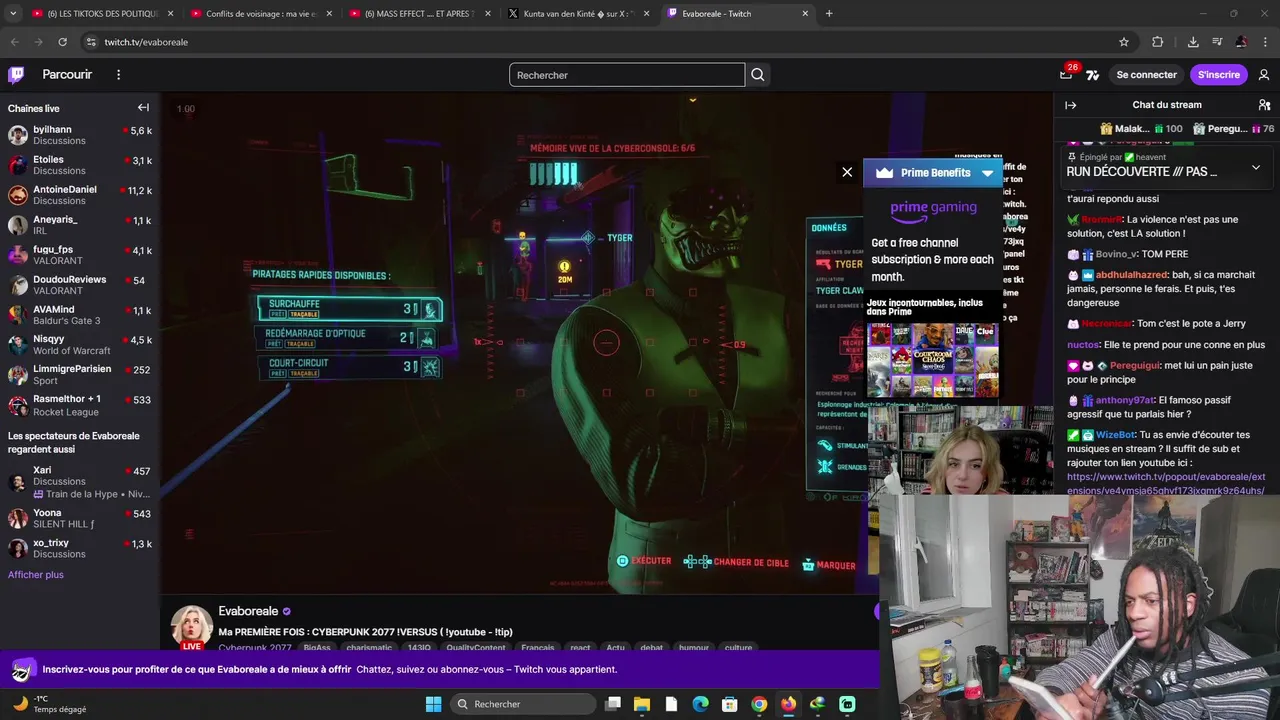
Task: Click Evaboreale streamer avatar below video
Action: pos(192,626)
